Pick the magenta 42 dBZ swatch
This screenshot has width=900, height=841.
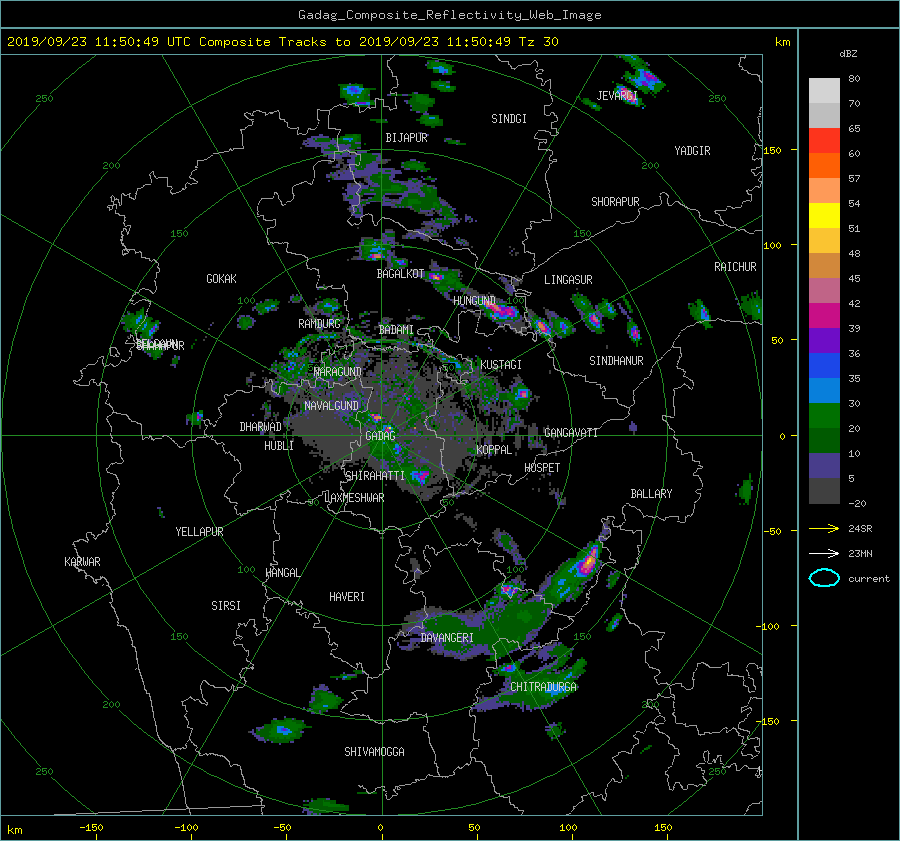pos(824,315)
